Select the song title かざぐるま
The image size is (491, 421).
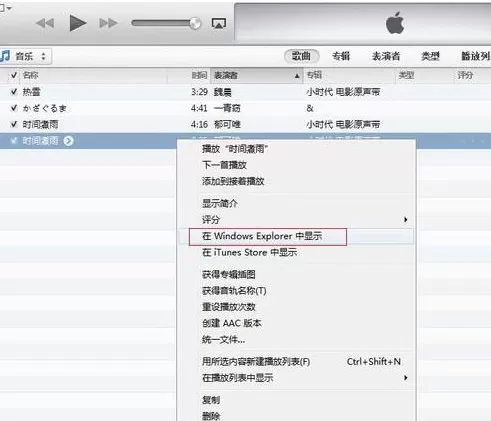pos(45,108)
